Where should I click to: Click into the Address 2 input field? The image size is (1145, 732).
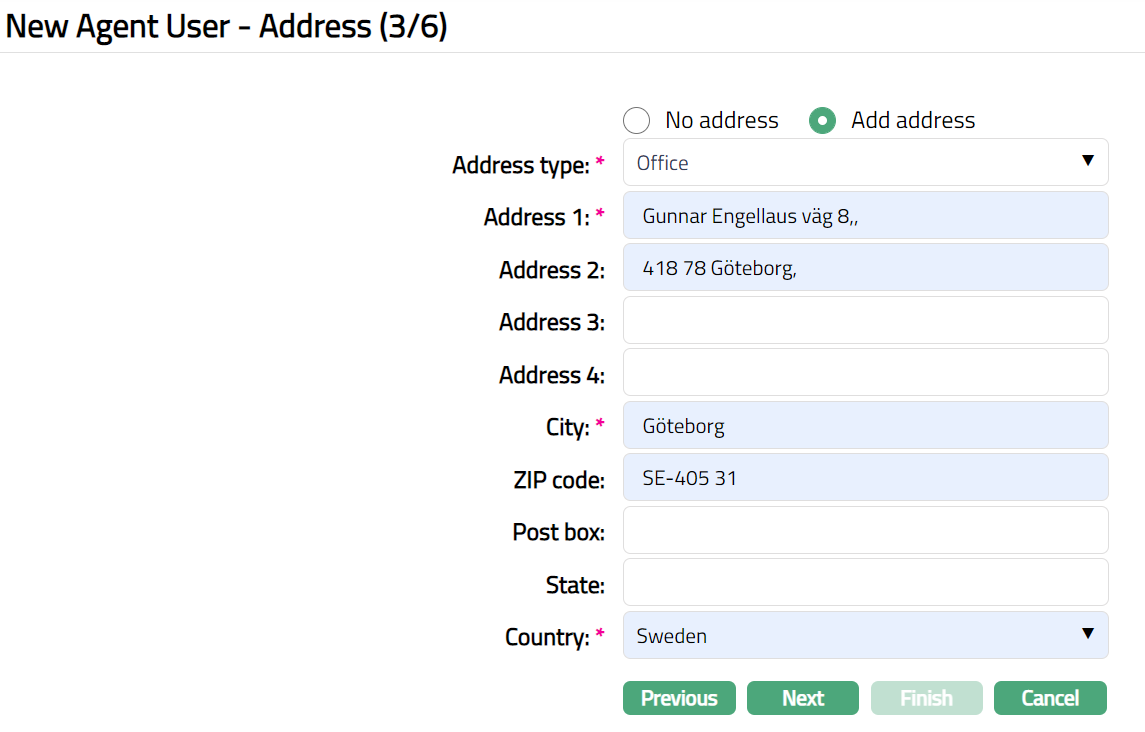coord(865,268)
